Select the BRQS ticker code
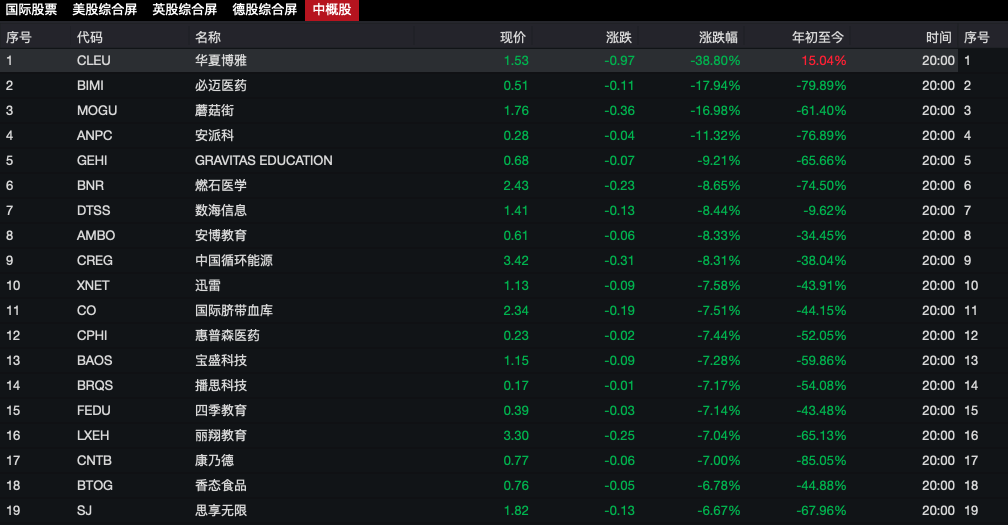 (x=94, y=386)
